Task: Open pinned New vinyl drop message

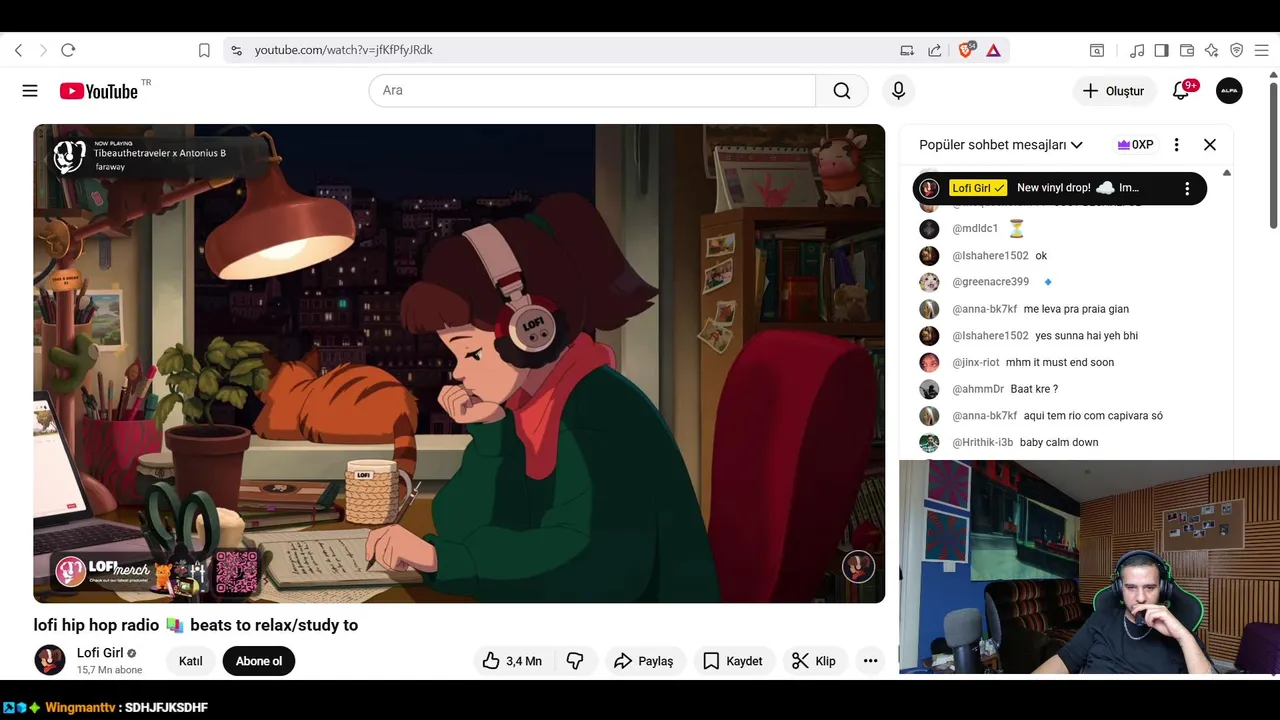Action: 1060,188
